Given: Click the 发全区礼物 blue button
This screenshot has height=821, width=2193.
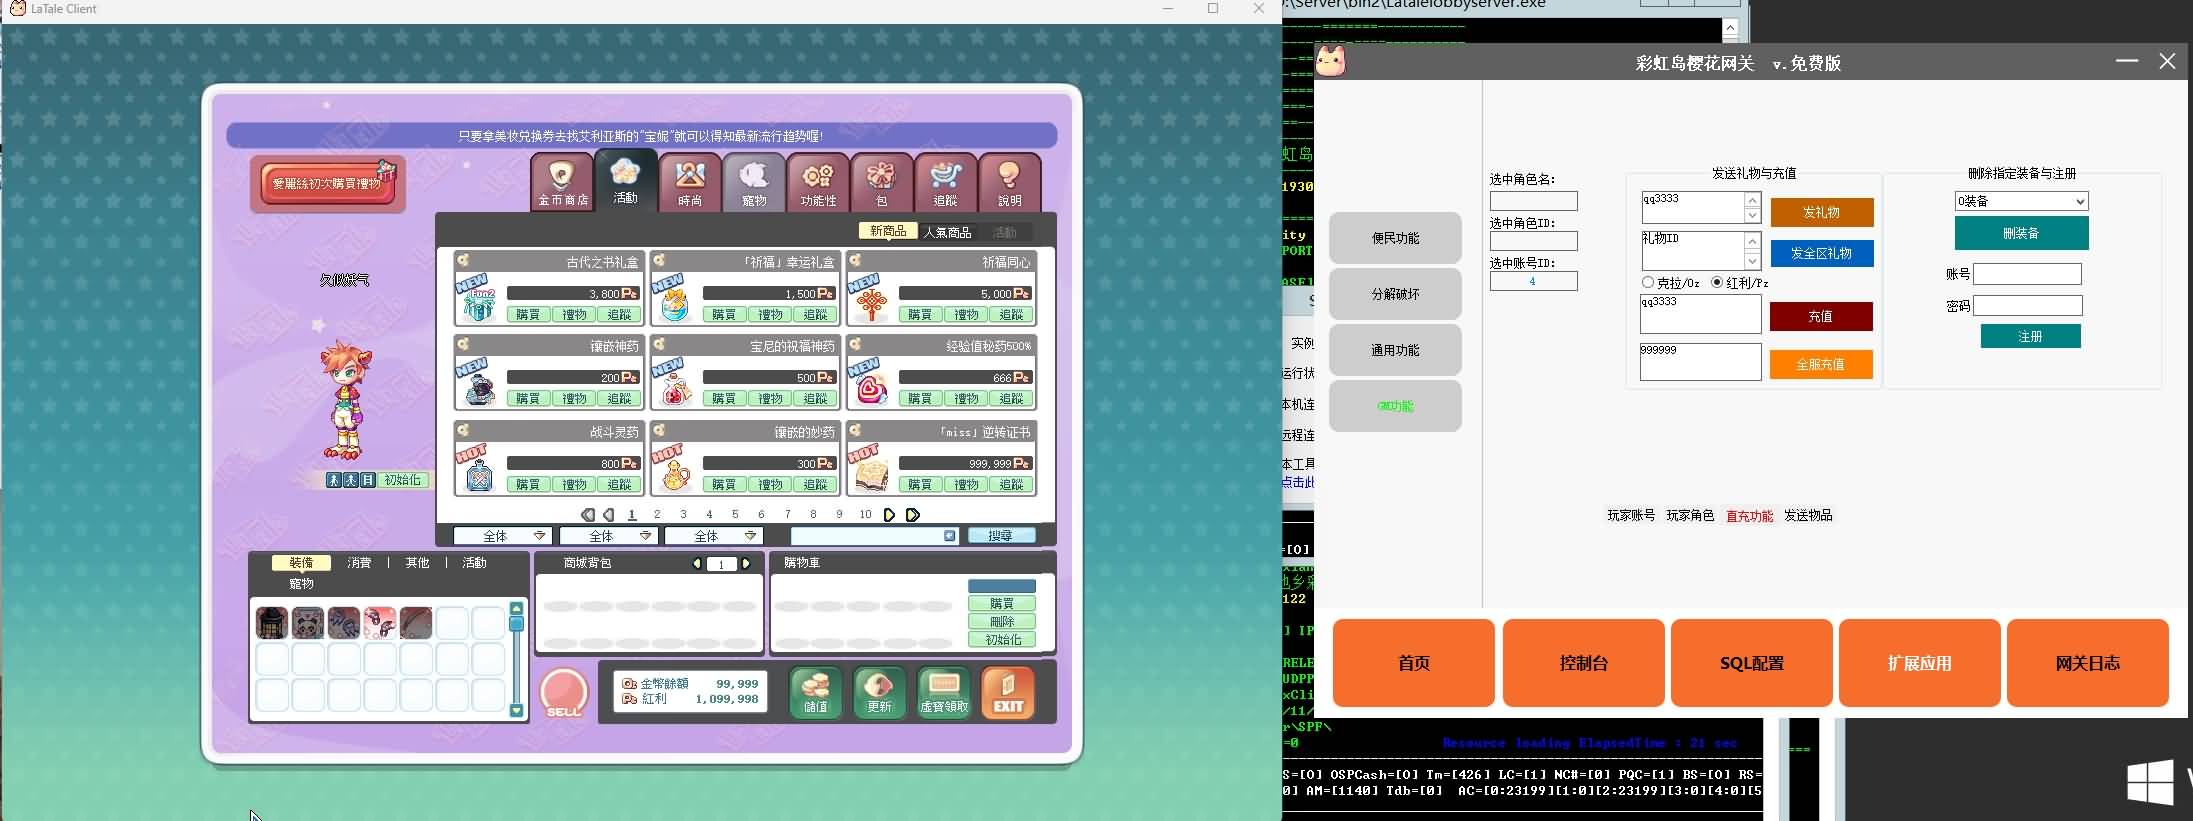Looking at the screenshot, I should 1821,253.
